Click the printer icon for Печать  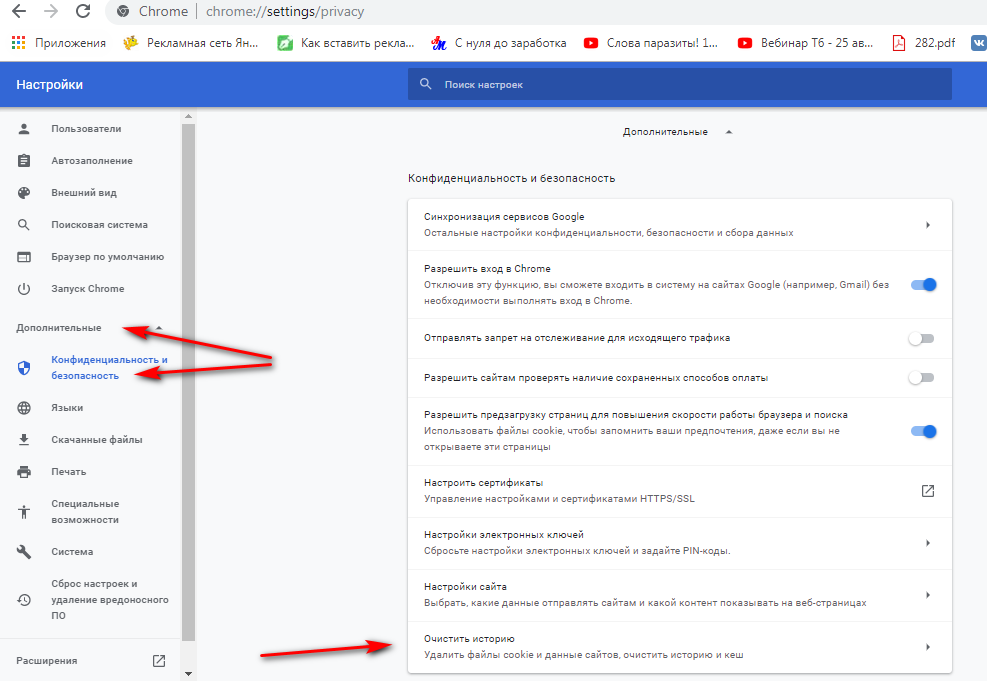[x=24, y=471]
